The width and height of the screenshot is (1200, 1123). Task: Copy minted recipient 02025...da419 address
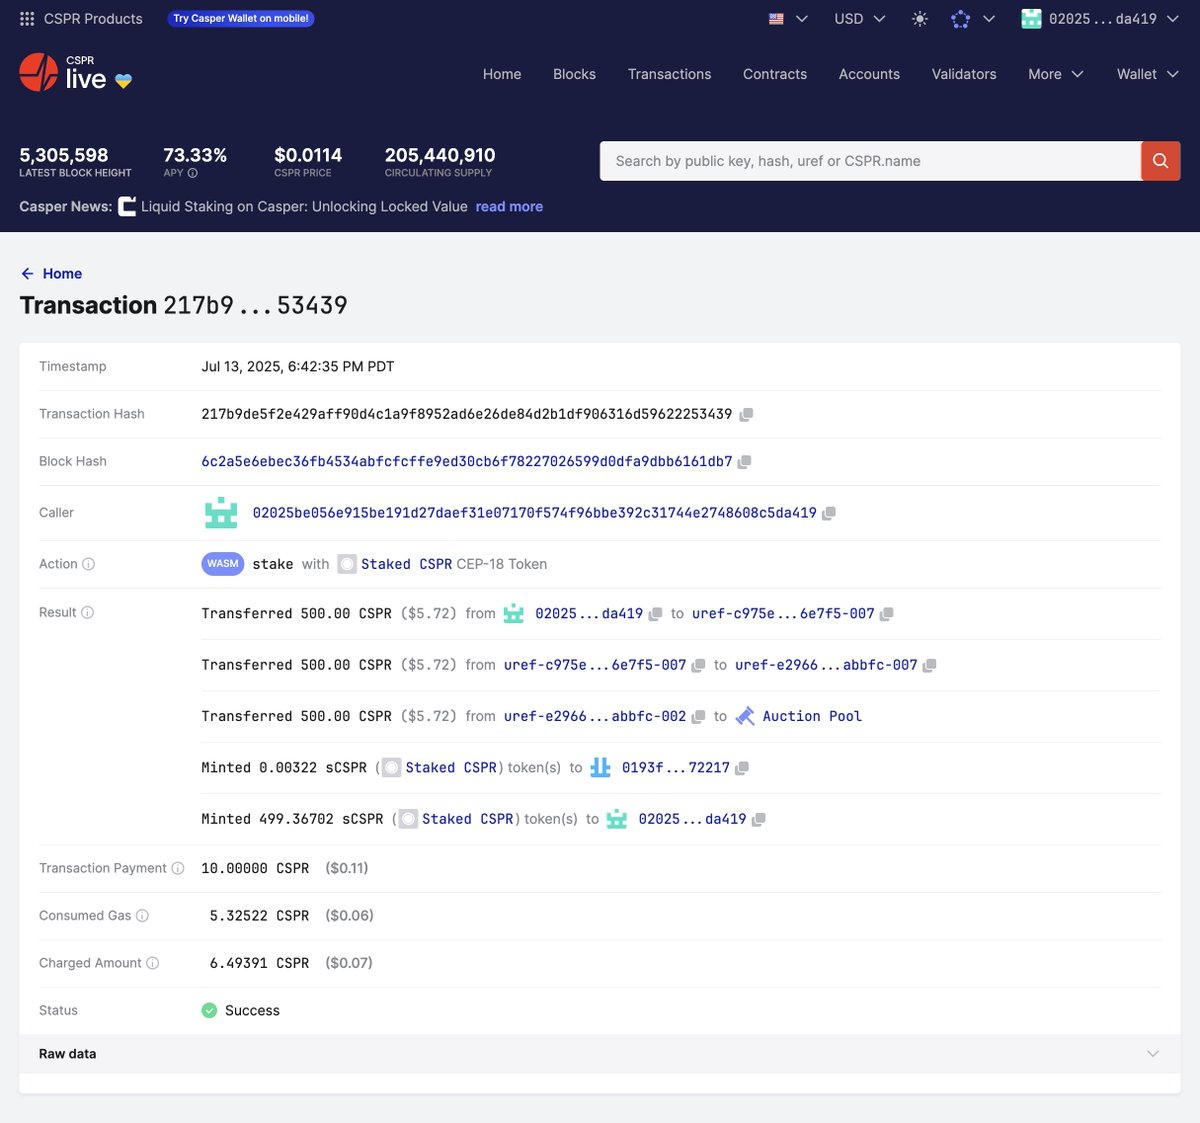coord(758,819)
